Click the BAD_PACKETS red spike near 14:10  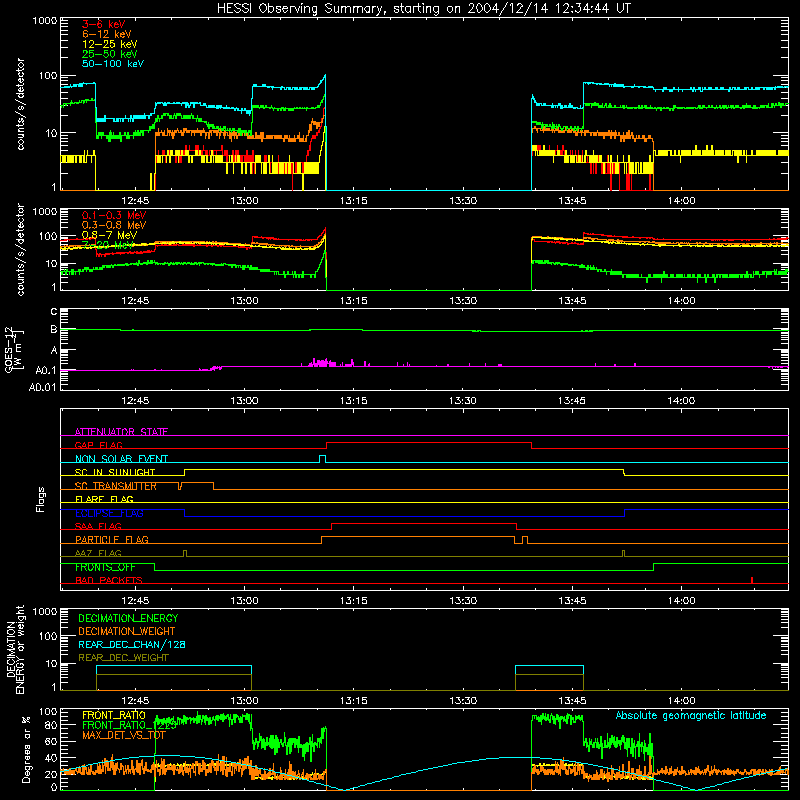click(752, 580)
